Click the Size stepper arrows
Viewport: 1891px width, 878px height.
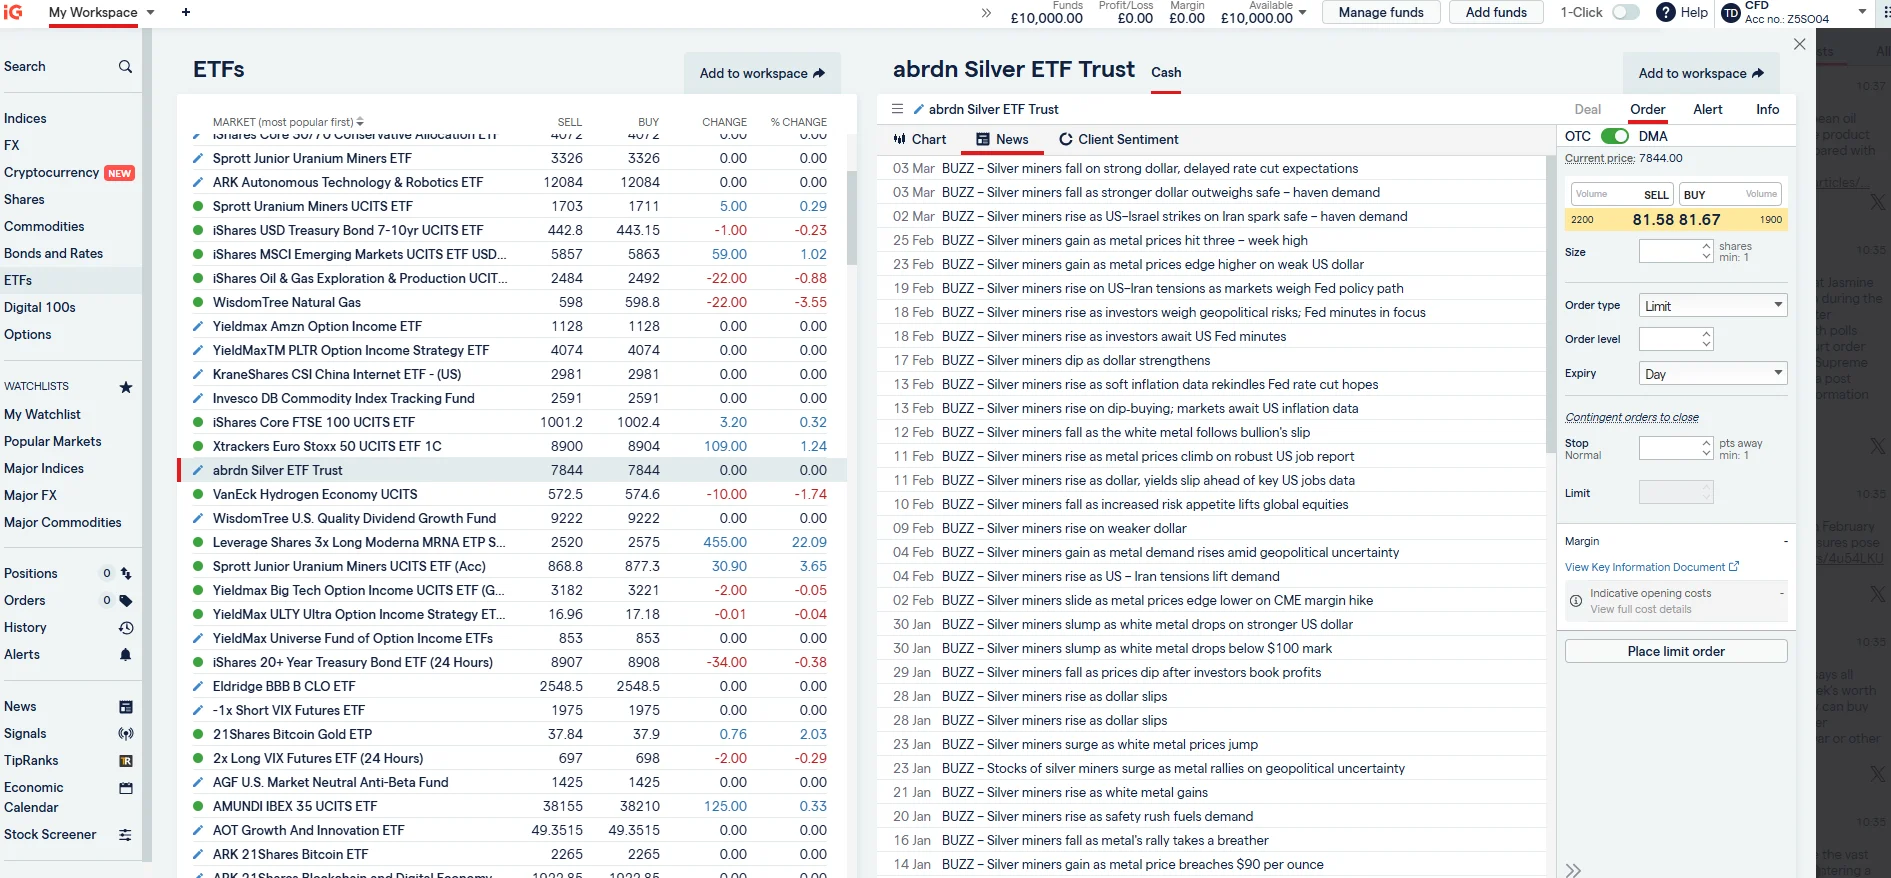point(1707,252)
